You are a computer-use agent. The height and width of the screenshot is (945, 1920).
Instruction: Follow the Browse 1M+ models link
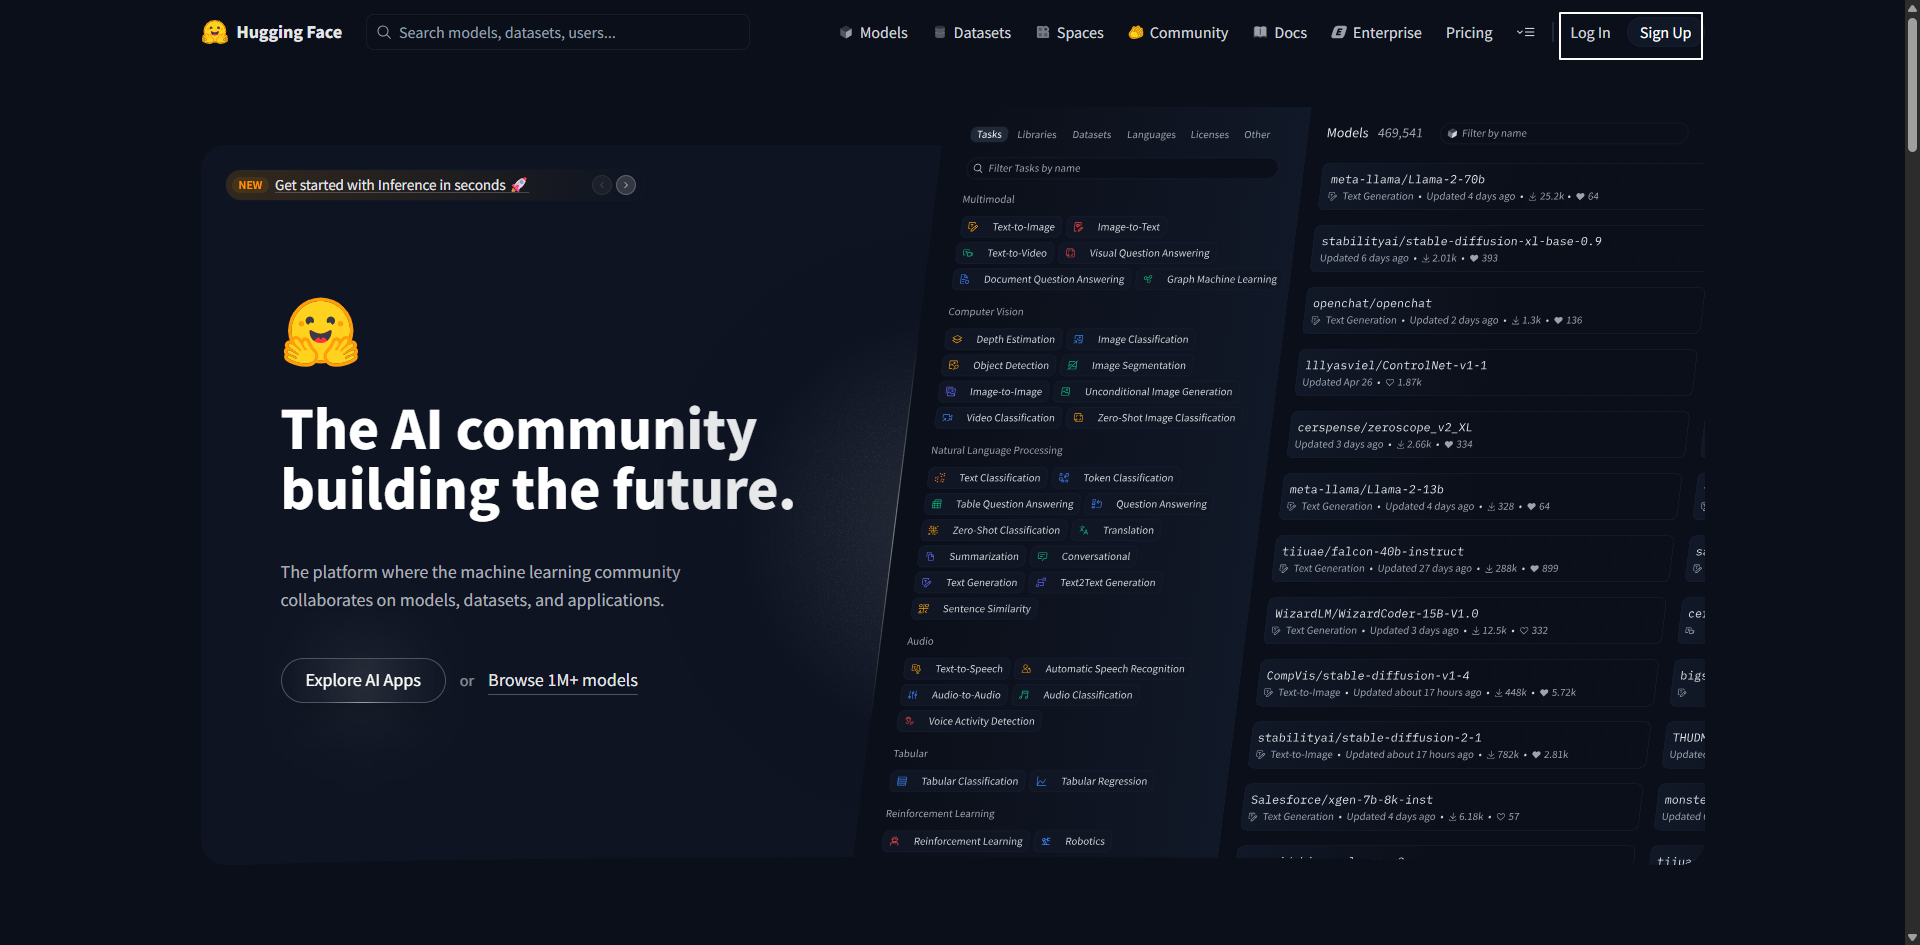coord(563,680)
